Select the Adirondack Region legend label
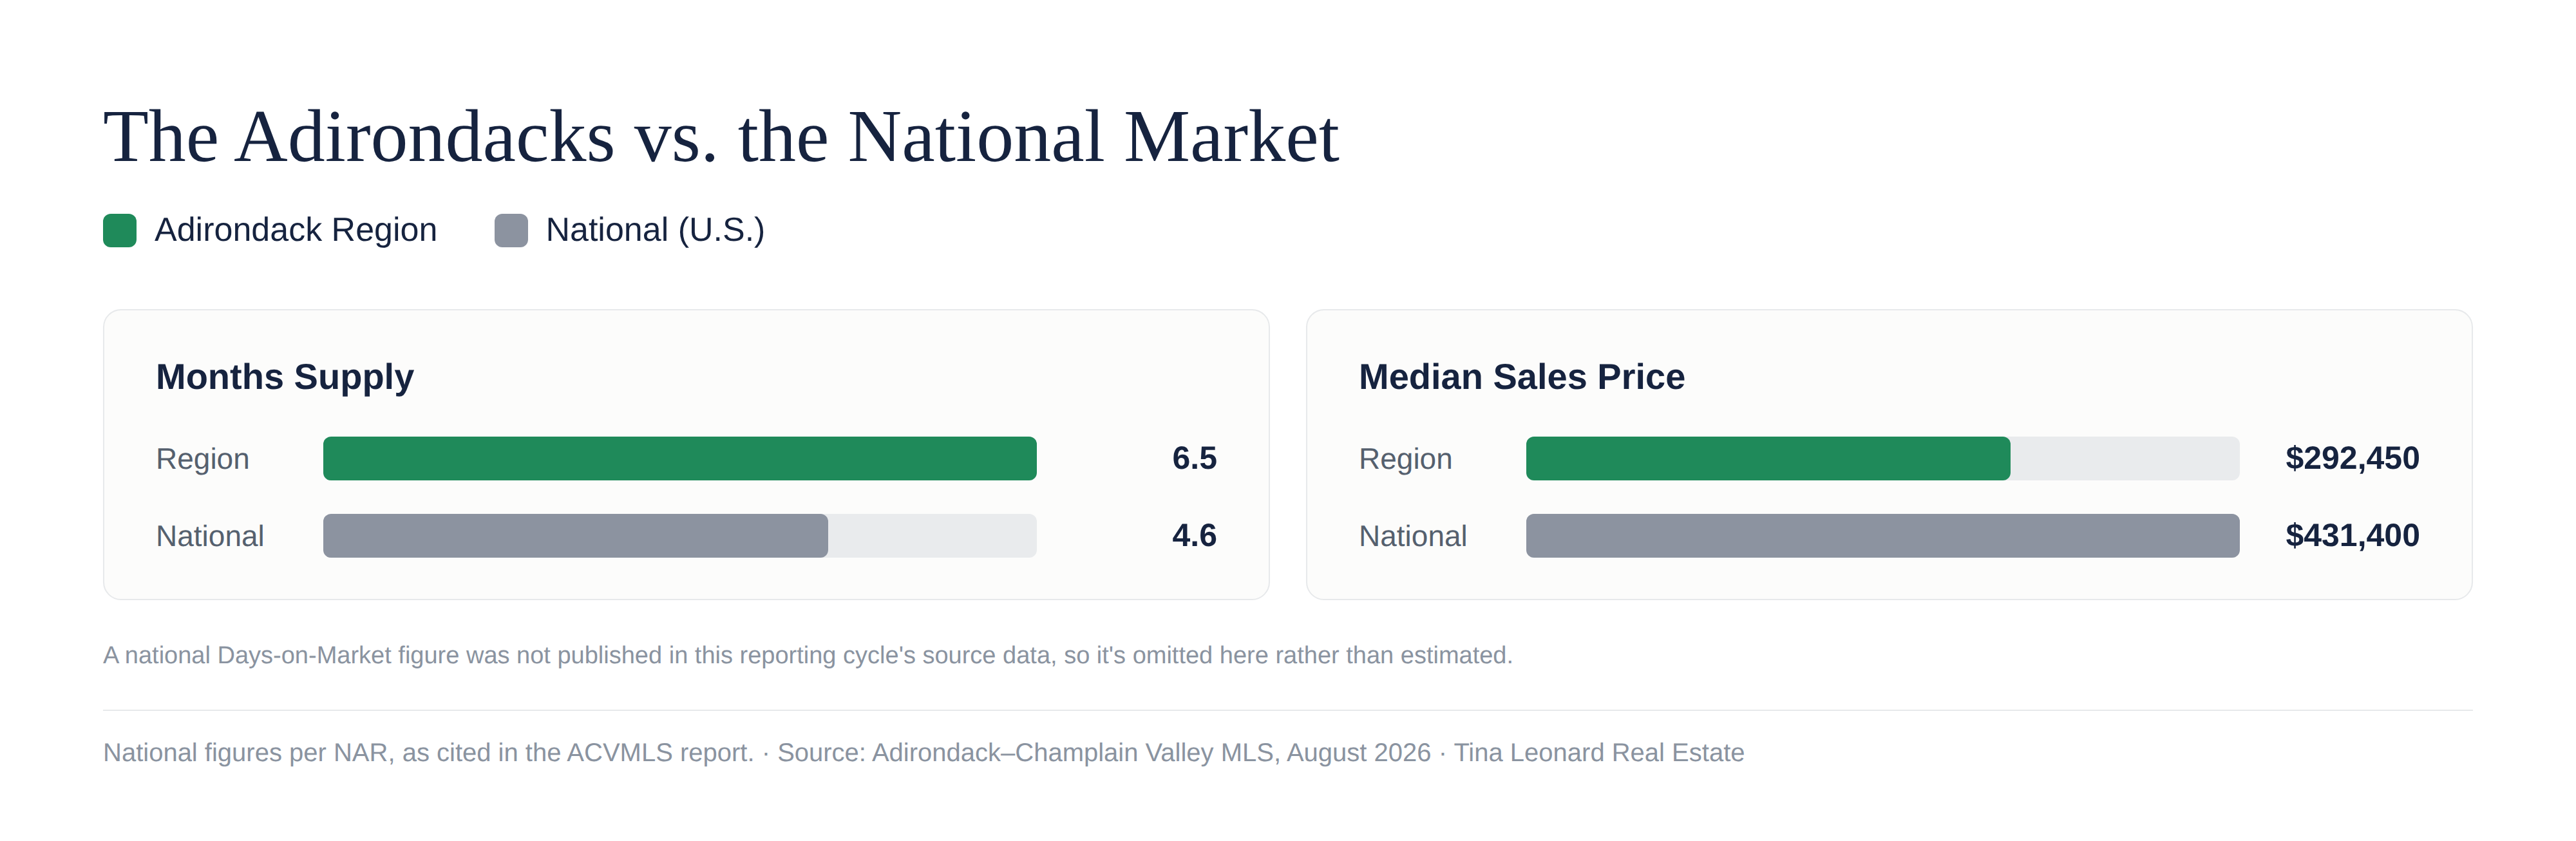The image size is (2576, 841). coord(295,230)
